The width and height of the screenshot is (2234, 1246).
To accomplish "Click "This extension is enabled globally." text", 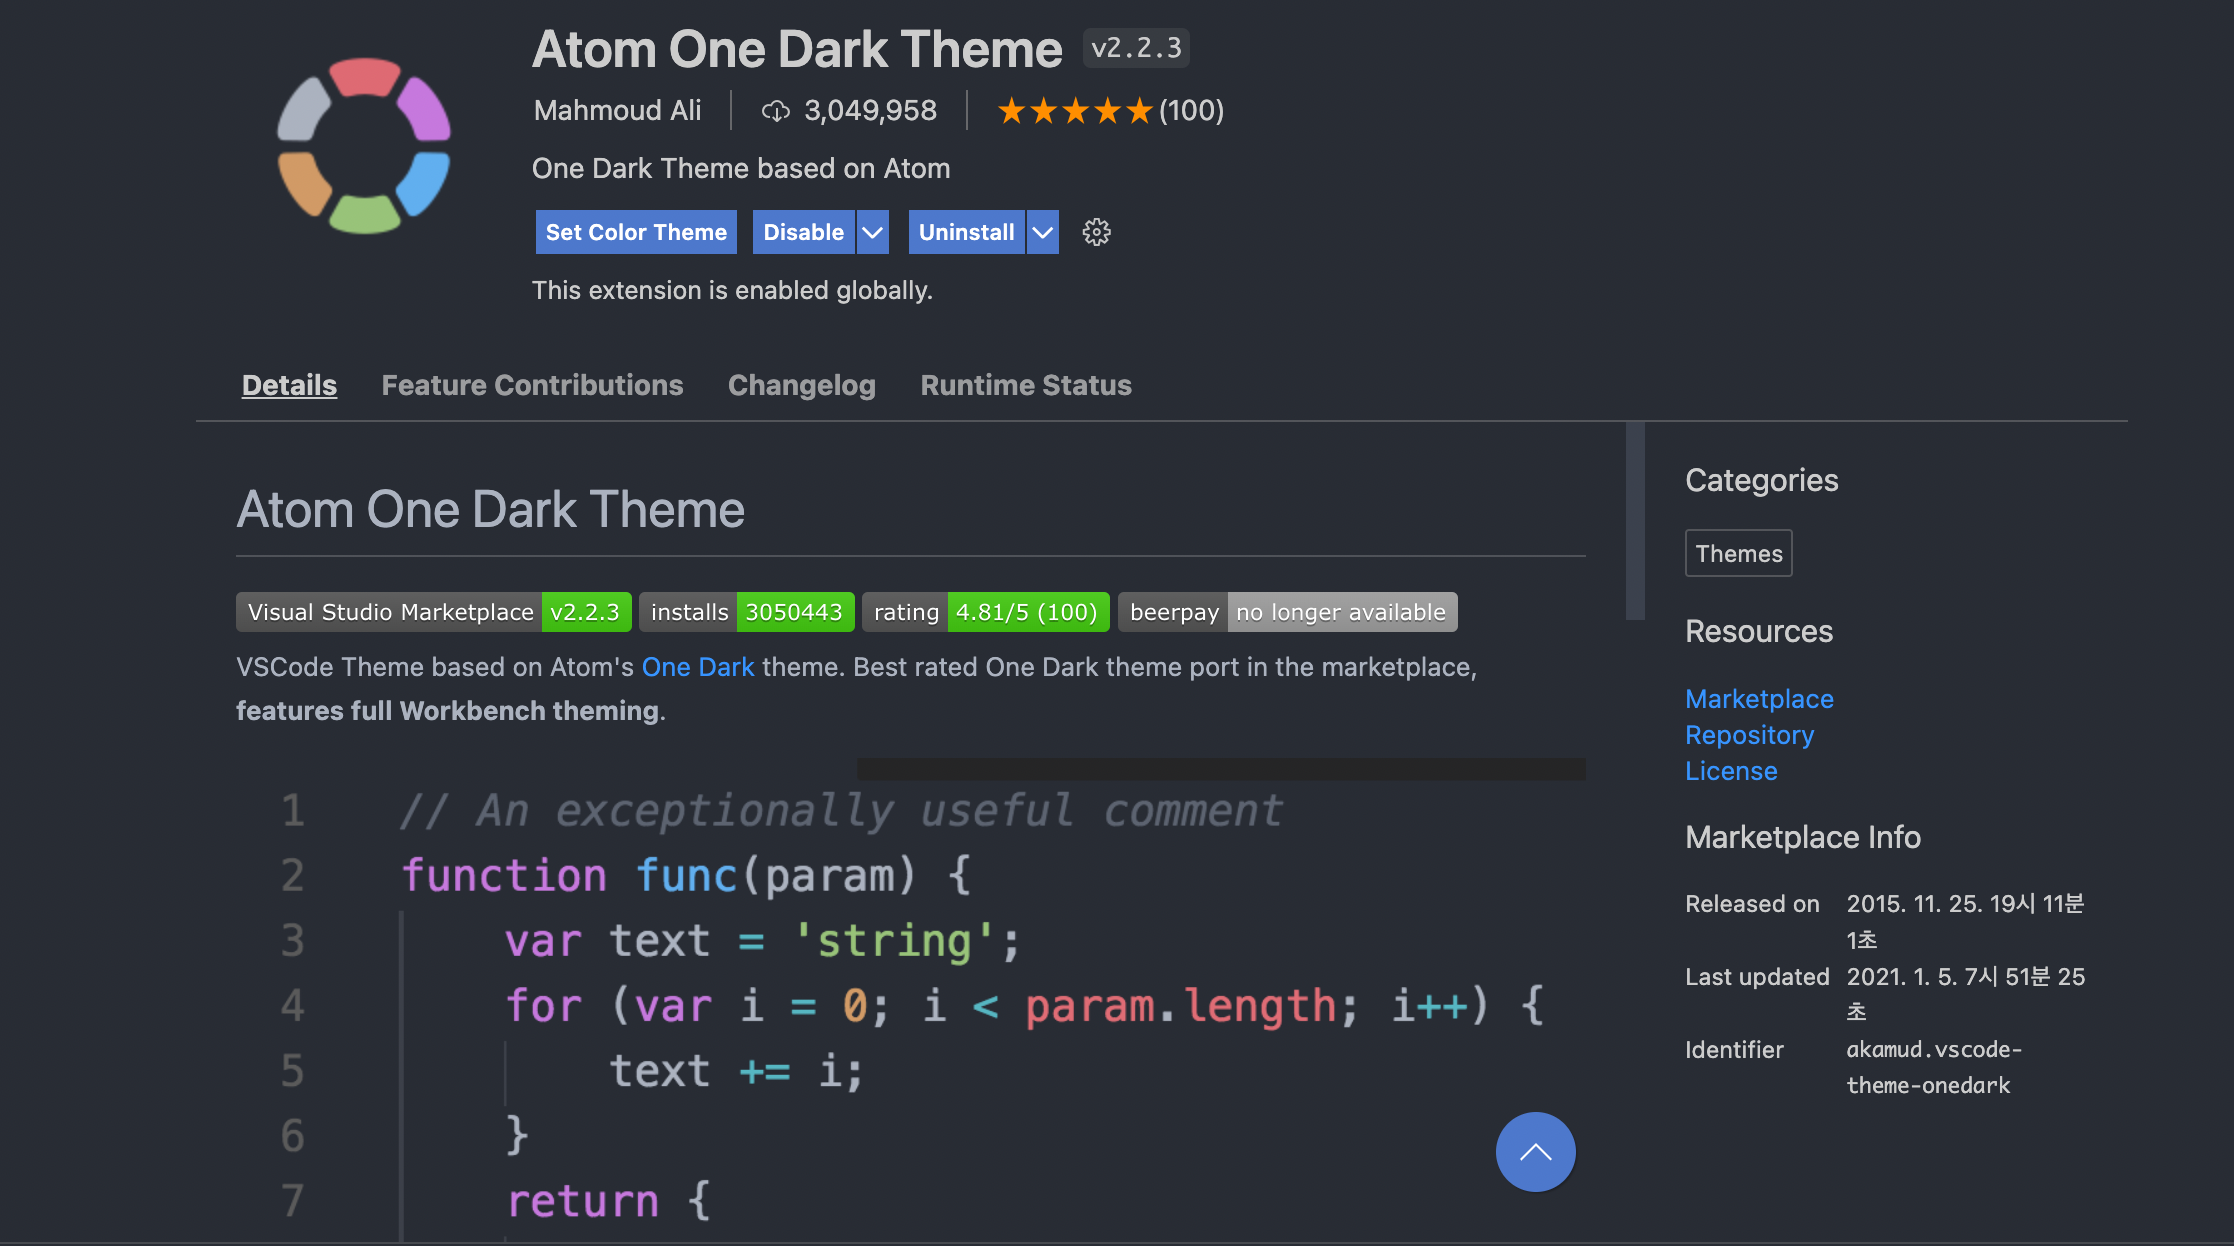I will pyautogui.click(x=732, y=290).
